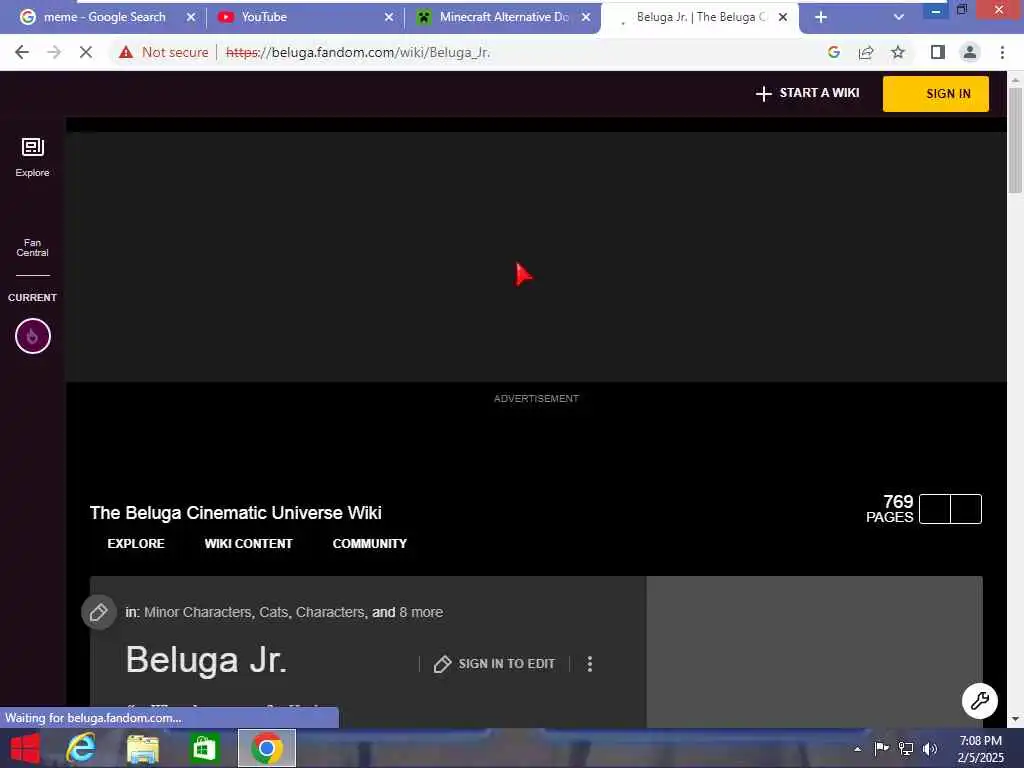Screen dimensions: 1024x768
Task: Open Fan Central in sidebar
Action: (x=33, y=248)
